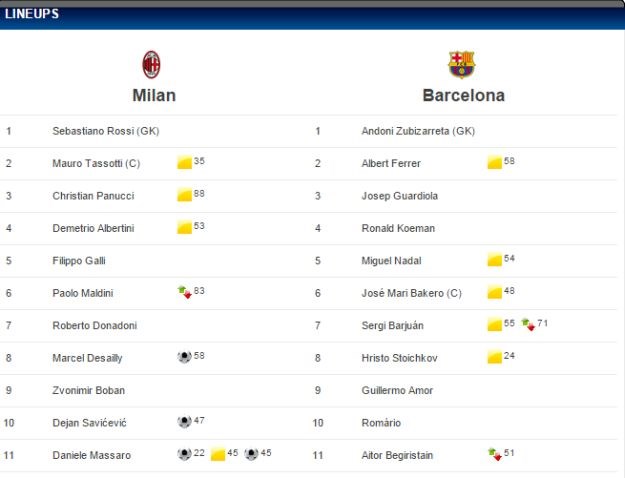Click Albert Ferrer's yellow card icon
This screenshot has width=625, height=478.
point(495,162)
